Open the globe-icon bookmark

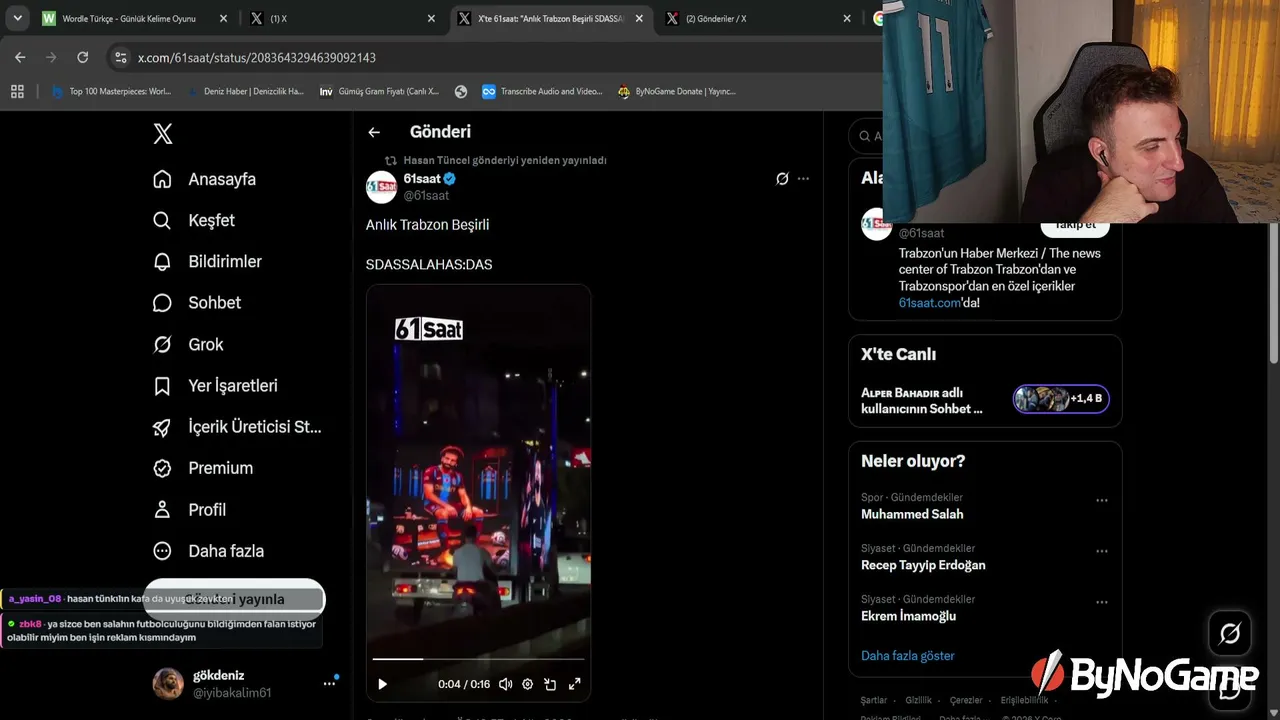click(x=461, y=91)
